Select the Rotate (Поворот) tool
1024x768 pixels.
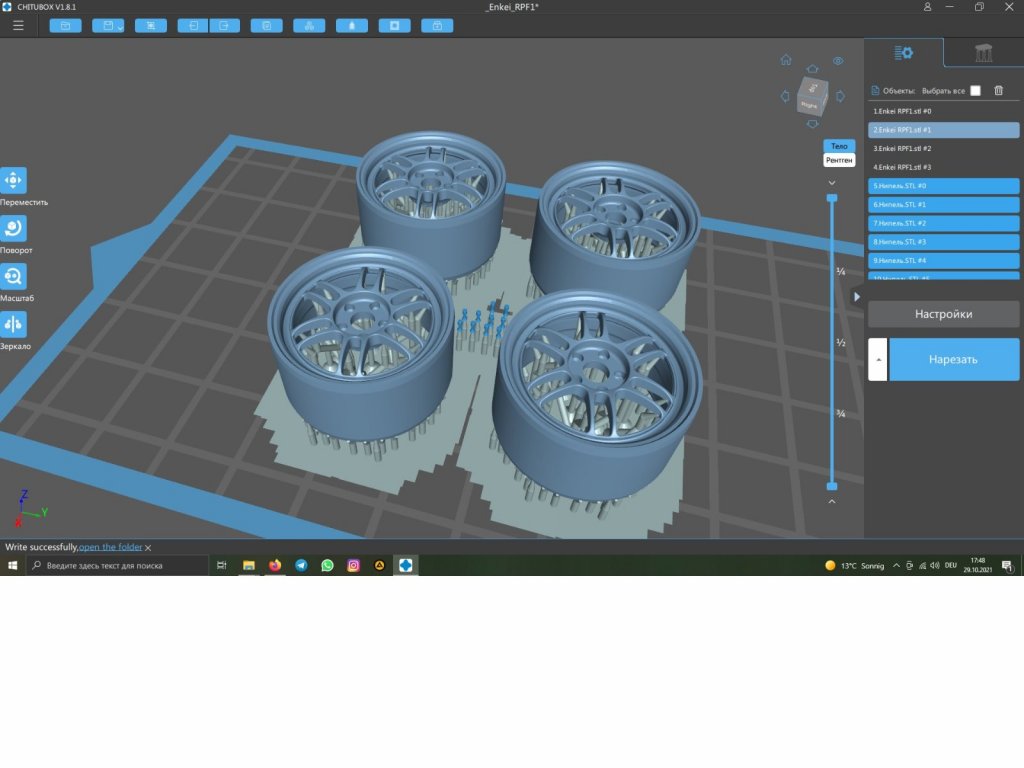click(14, 229)
